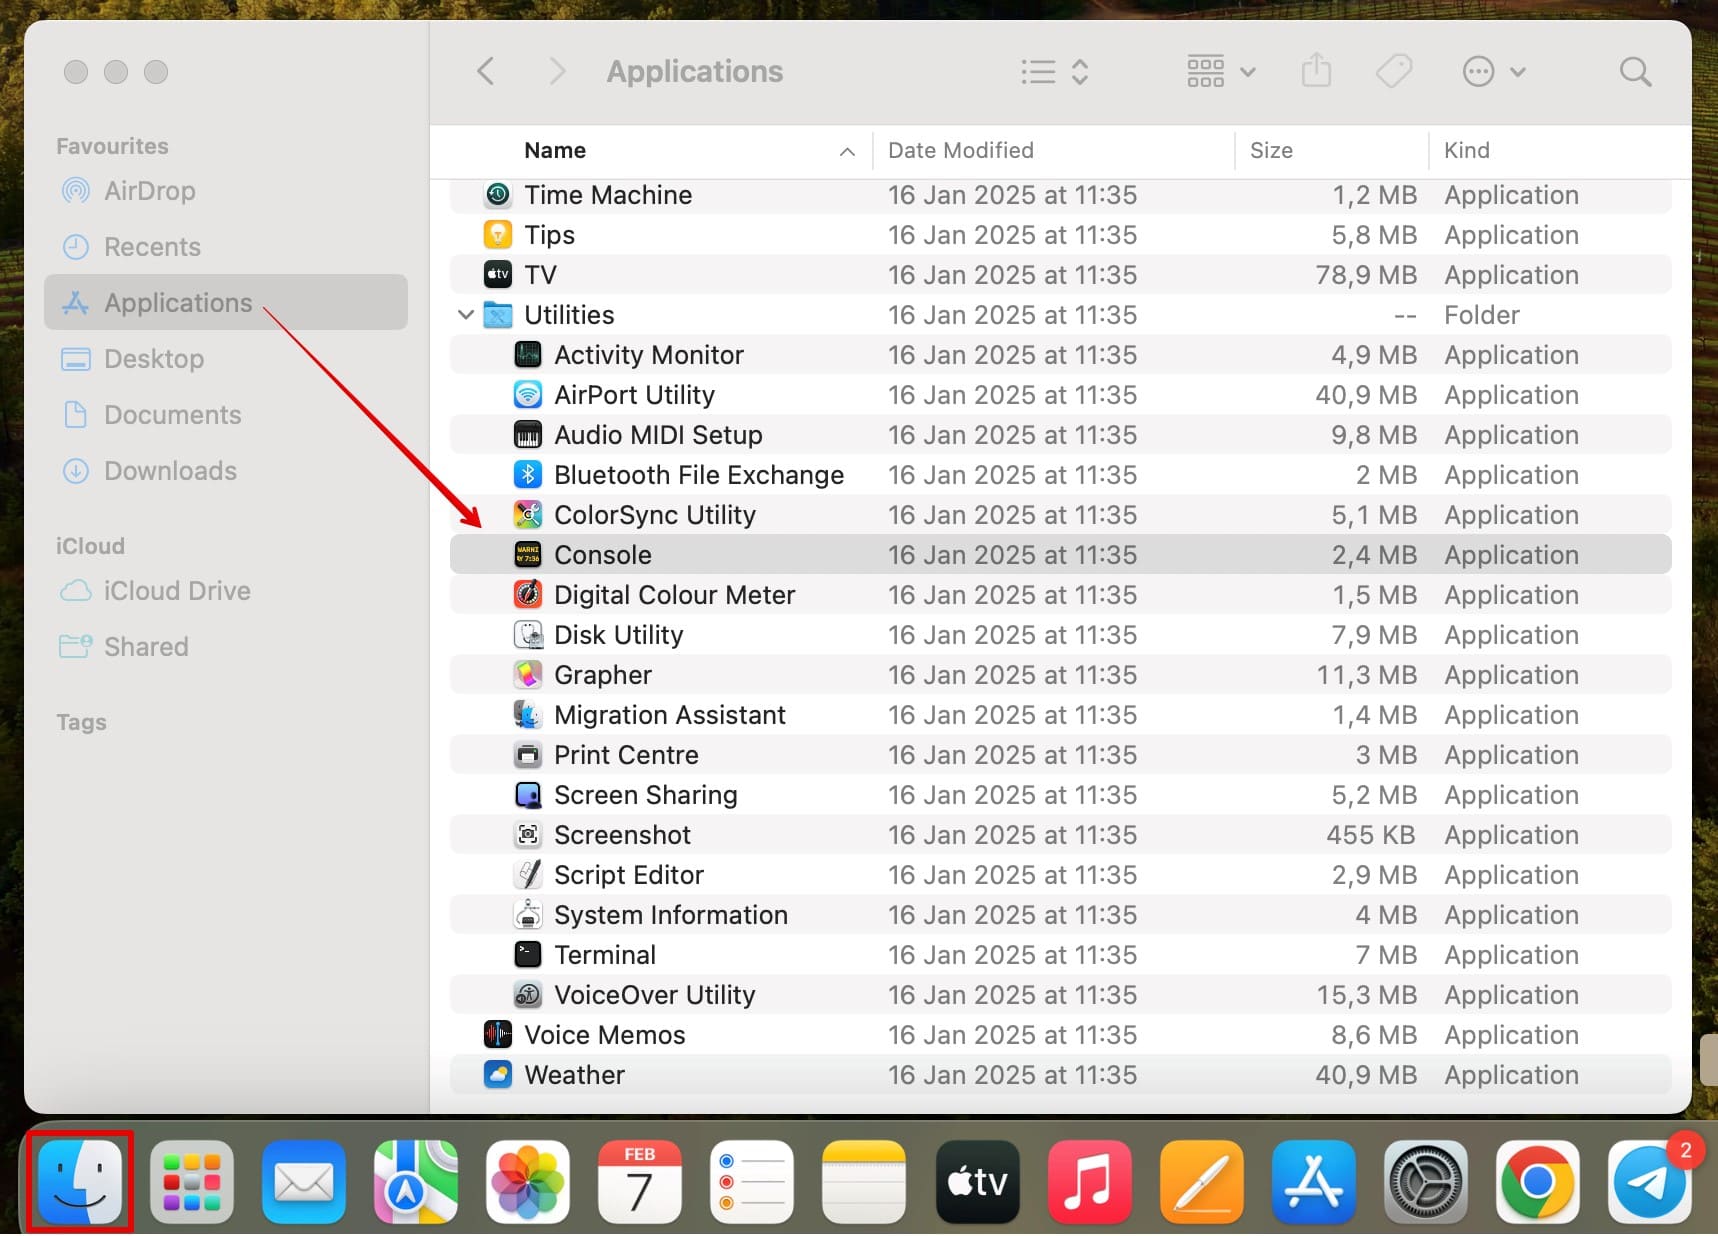Select the Console application row
This screenshot has width=1718, height=1236.
pos(603,554)
